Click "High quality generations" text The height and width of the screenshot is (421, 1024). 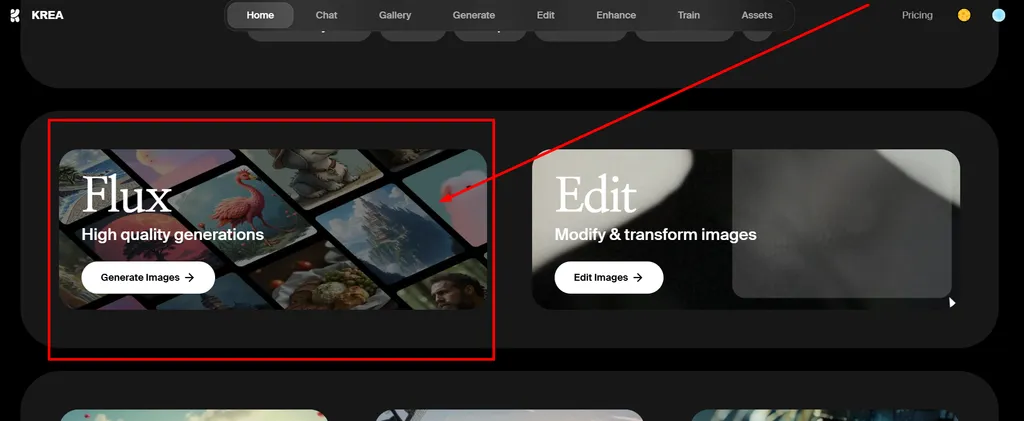coord(173,235)
